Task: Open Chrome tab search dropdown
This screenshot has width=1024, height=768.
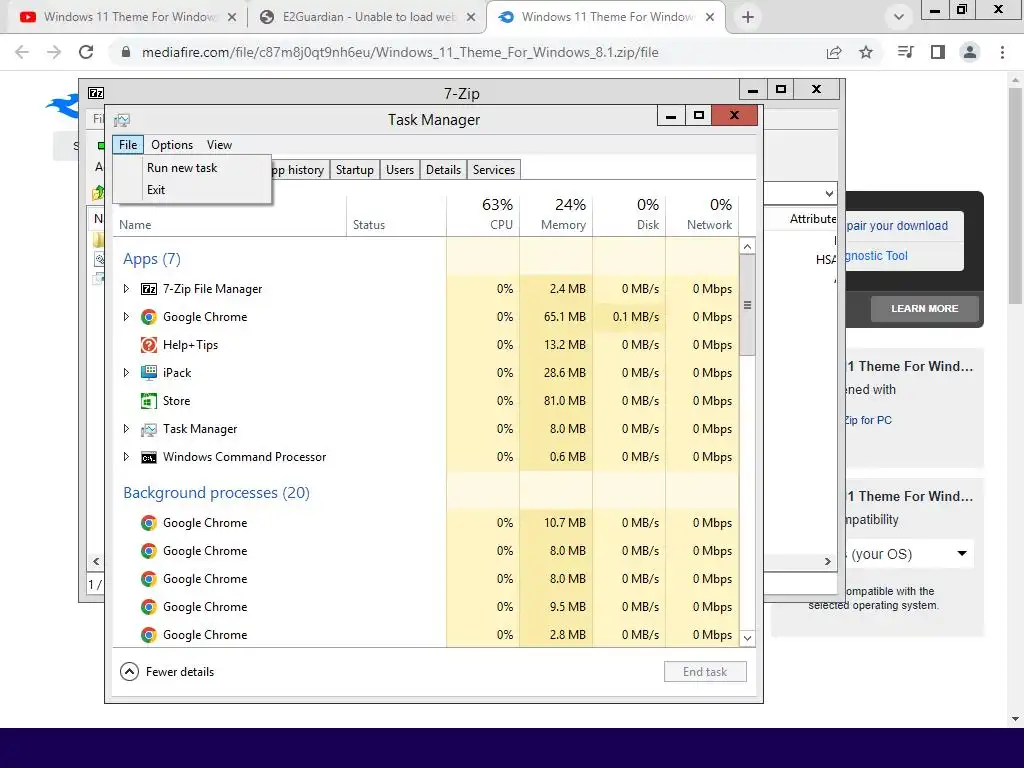Action: point(899,17)
